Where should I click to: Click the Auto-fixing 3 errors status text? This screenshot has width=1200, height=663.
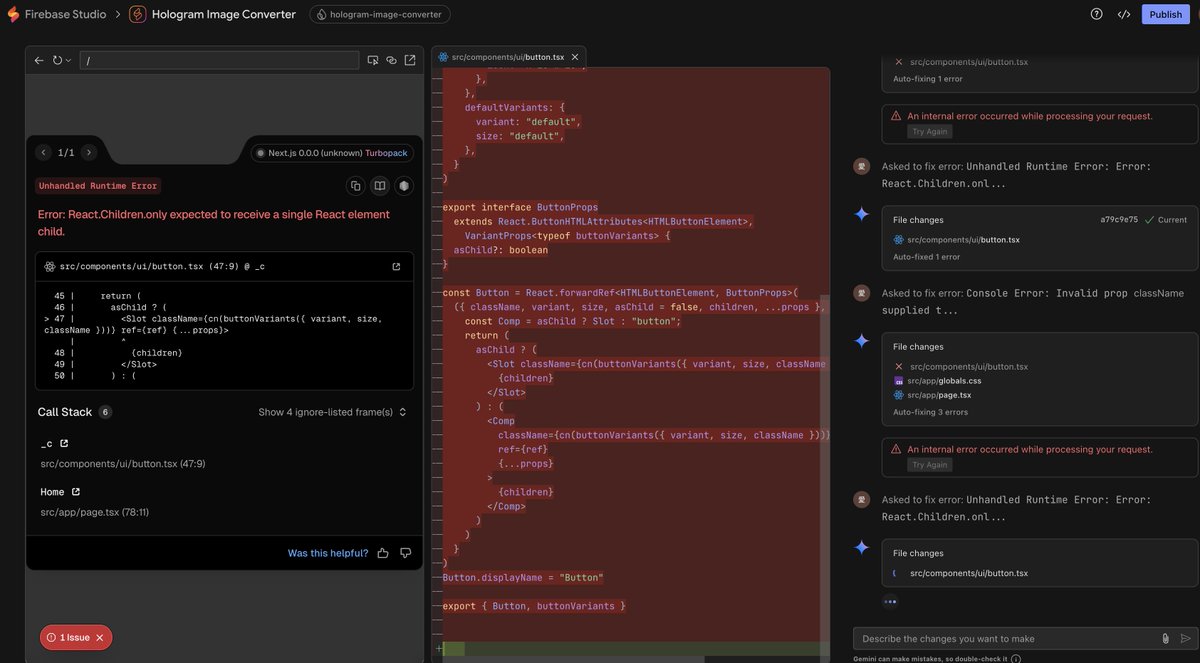930,412
